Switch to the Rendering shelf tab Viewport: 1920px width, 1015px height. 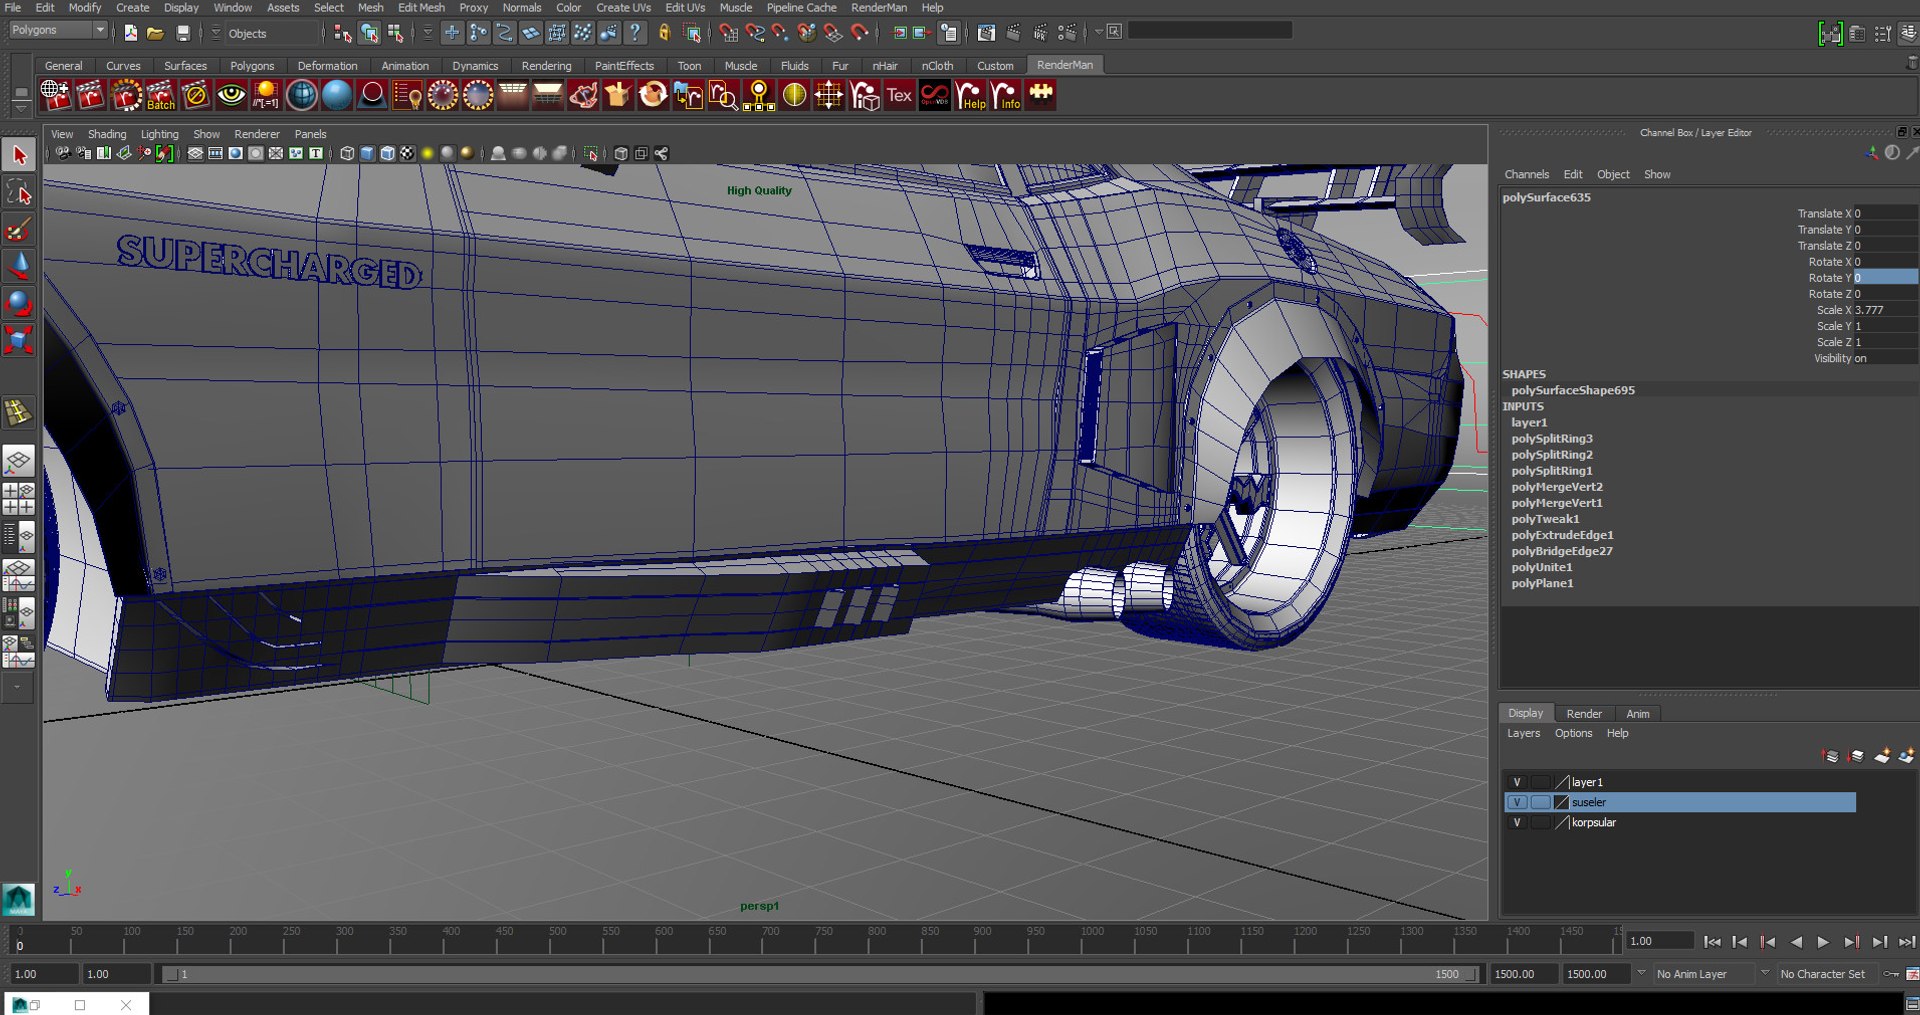click(x=546, y=66)
